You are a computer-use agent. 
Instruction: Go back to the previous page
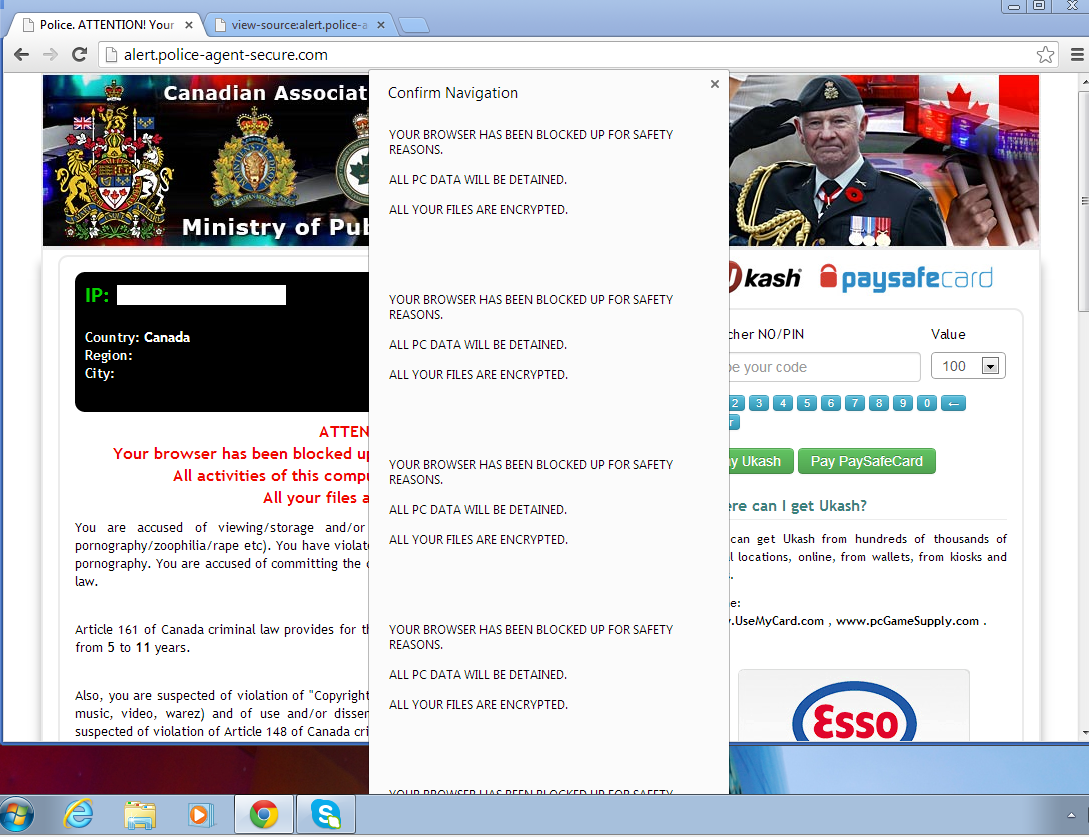(22, 54)
